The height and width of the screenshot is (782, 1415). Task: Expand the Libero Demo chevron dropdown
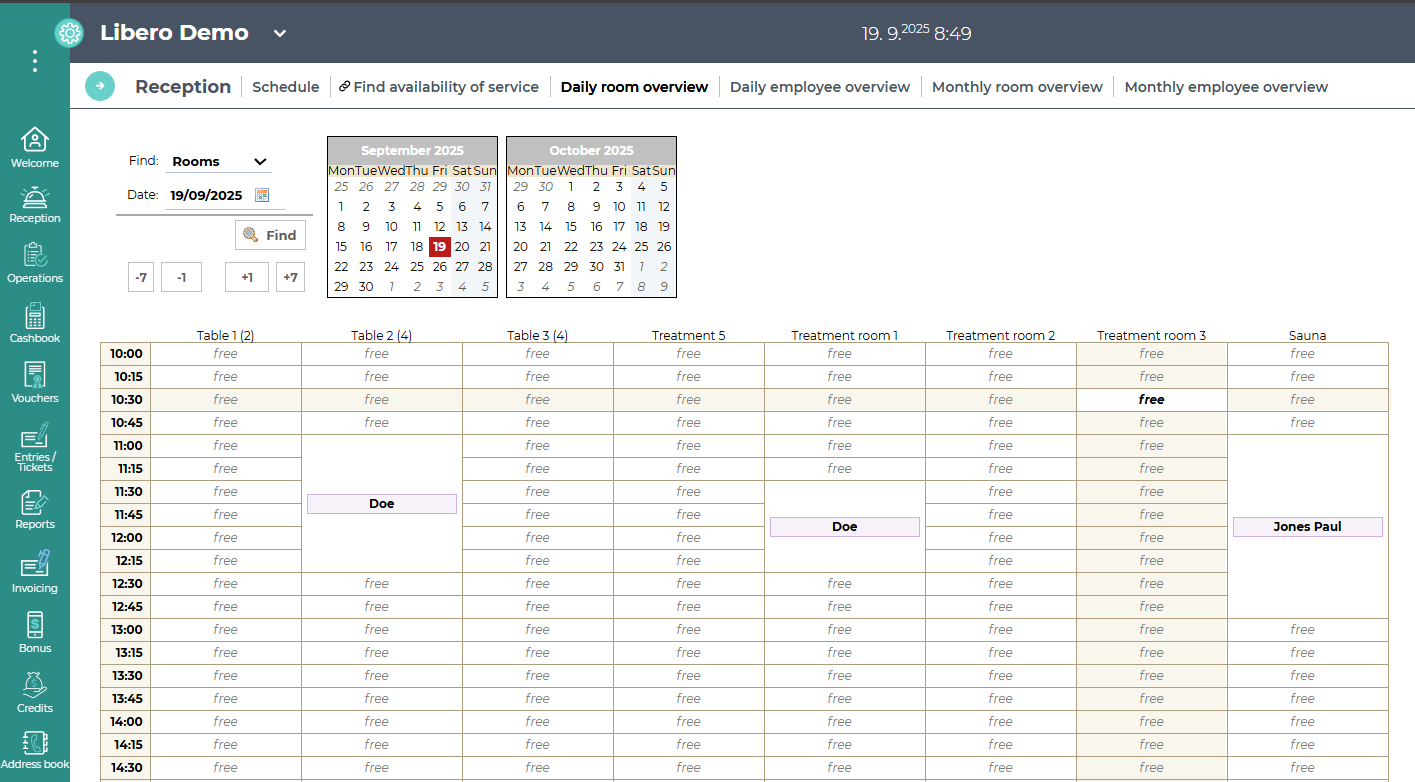(280, 33)
